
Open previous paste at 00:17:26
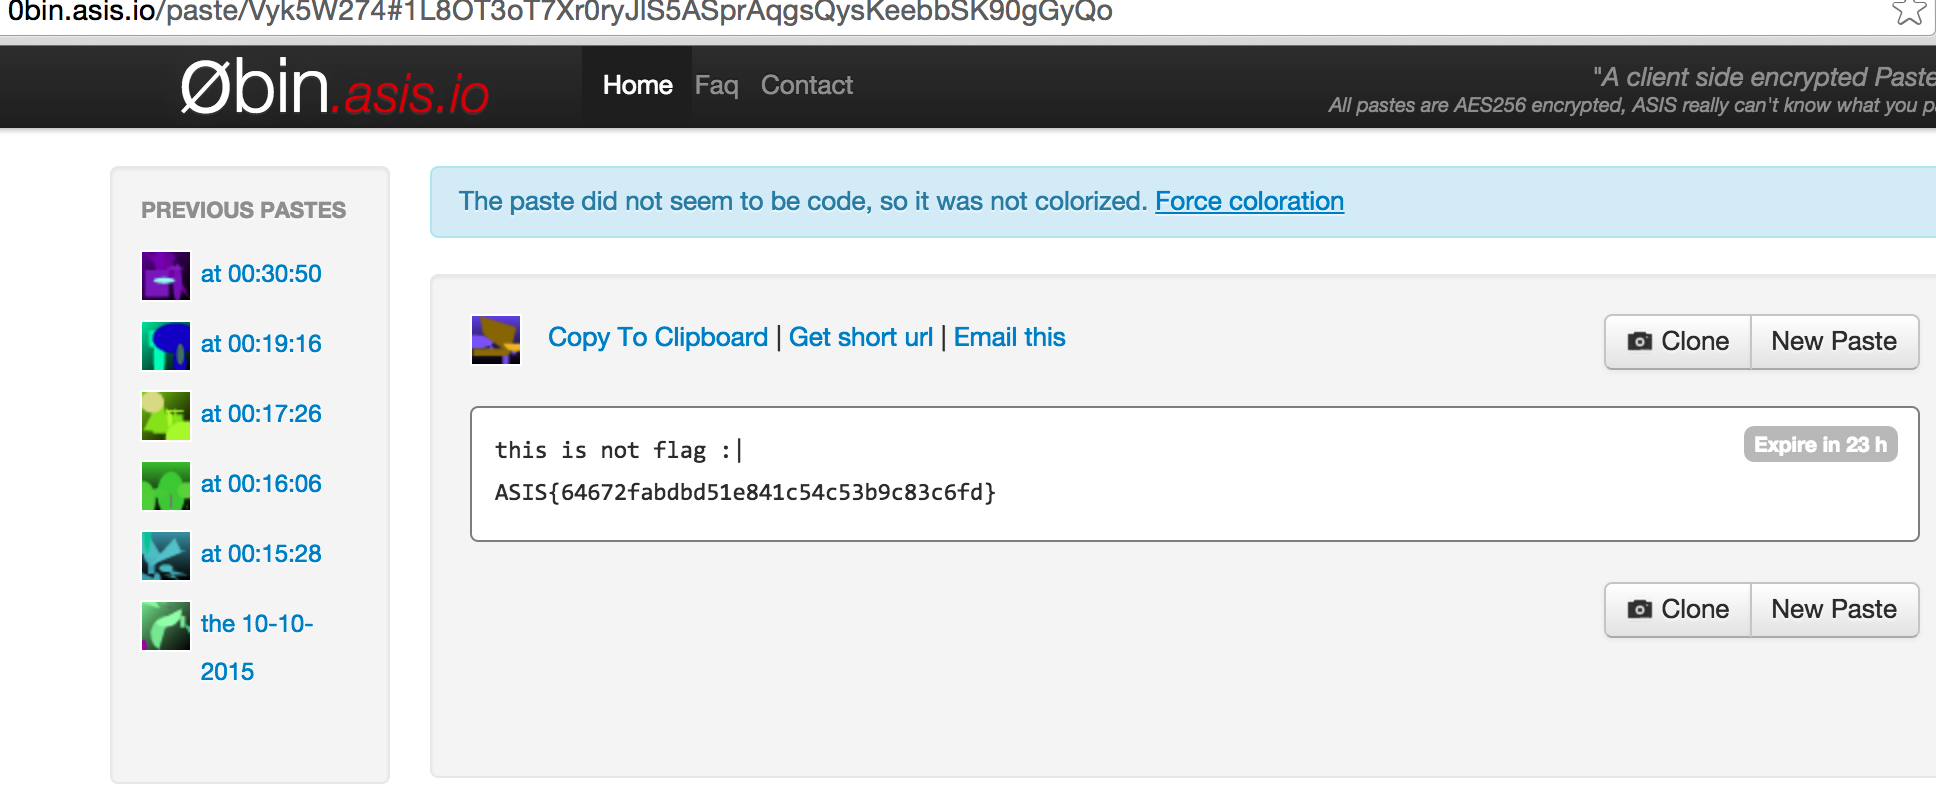point(261,414)
